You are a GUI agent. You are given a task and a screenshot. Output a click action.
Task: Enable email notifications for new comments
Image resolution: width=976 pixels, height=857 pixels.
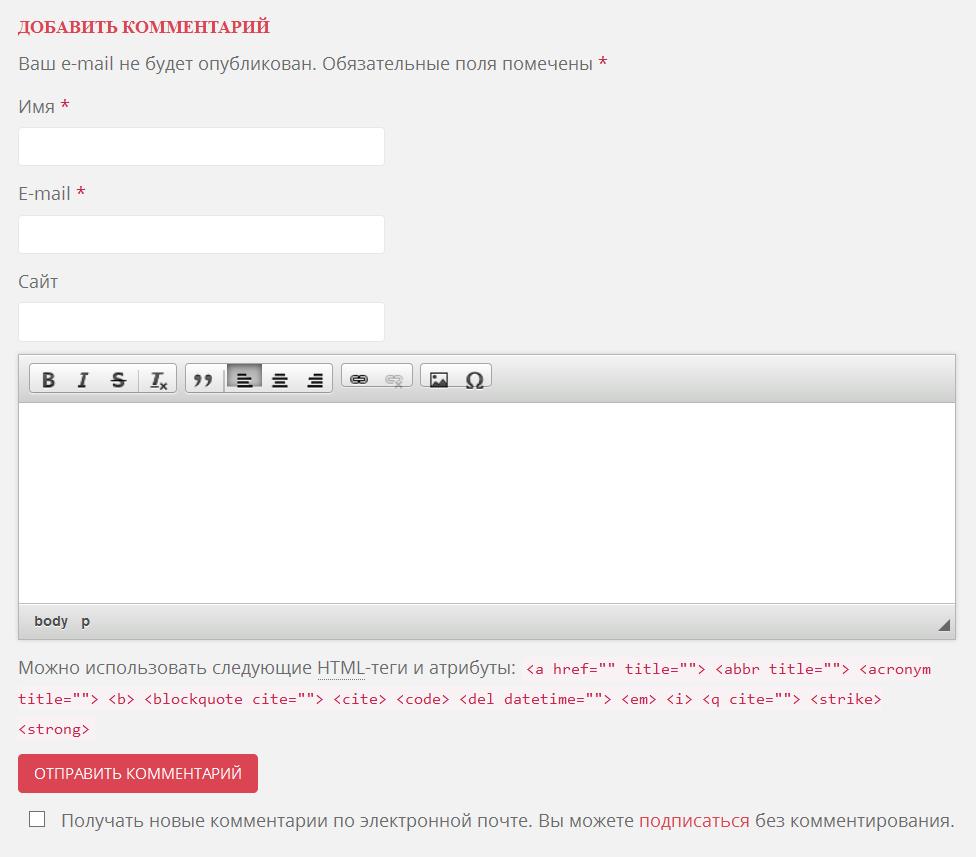point(37,819)
